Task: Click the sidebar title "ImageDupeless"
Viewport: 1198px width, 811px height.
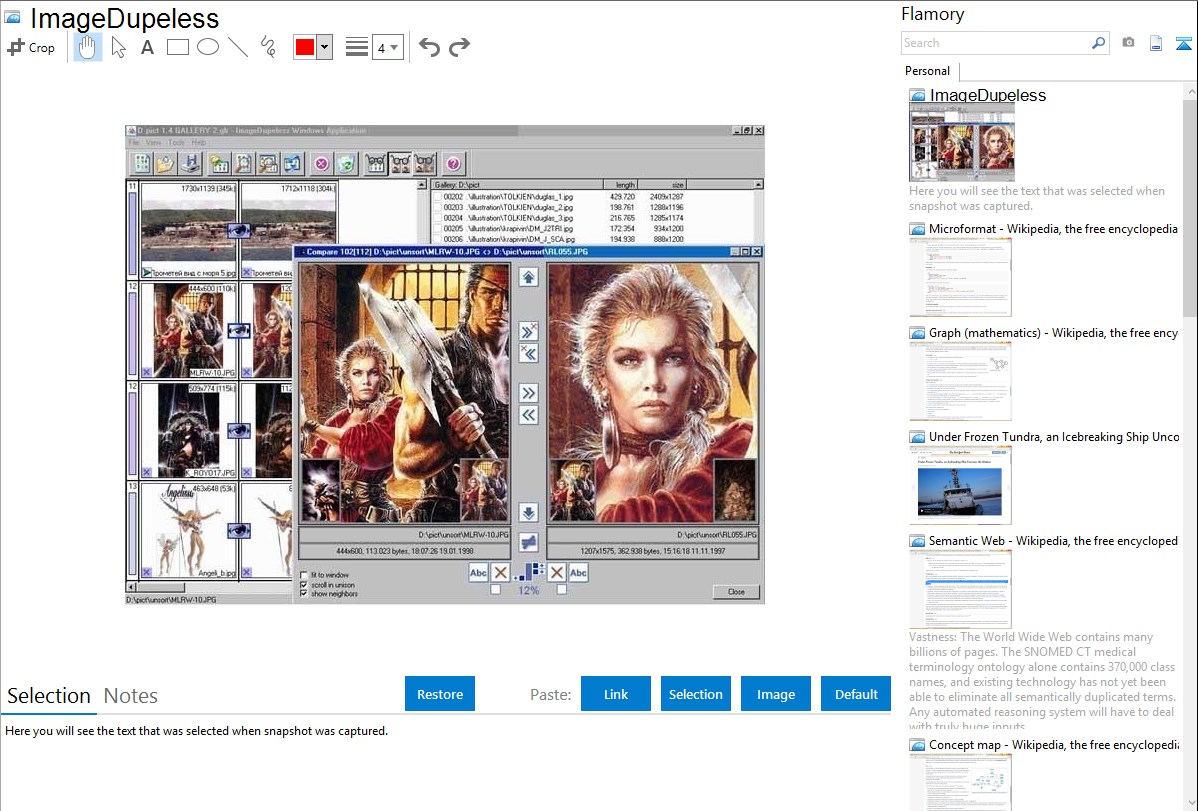Action: coord(987,95)
